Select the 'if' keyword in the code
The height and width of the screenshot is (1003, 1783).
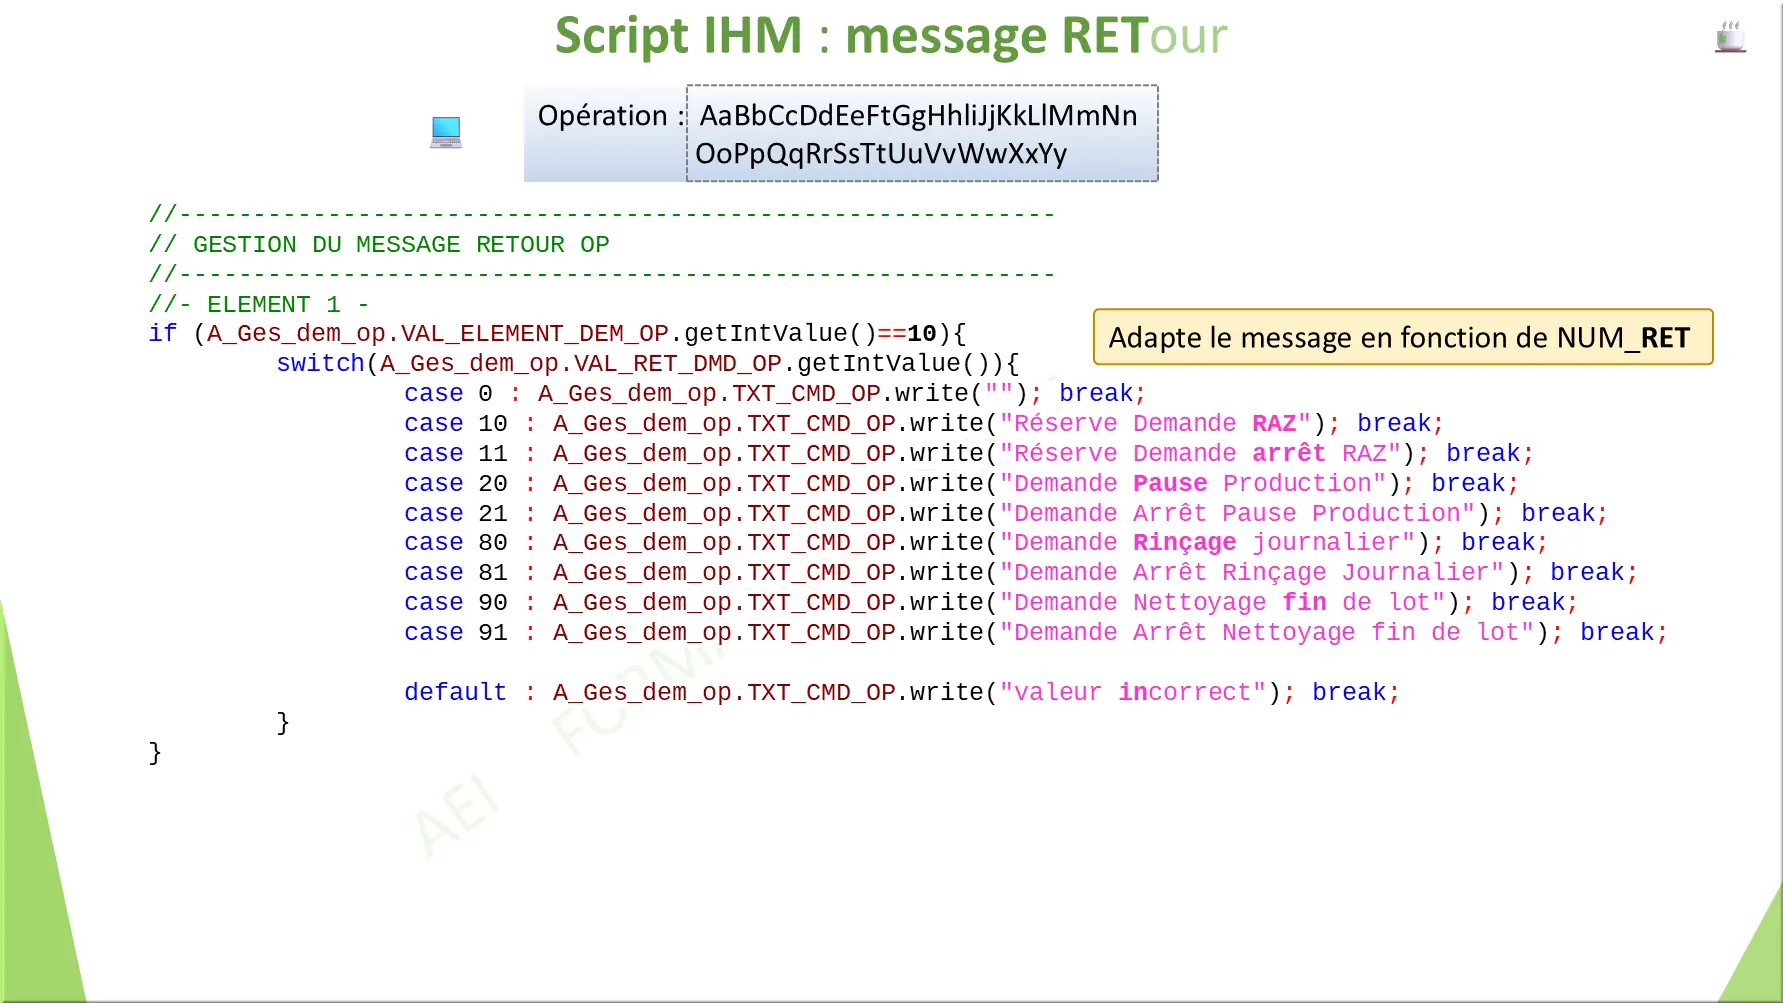(161, 333)
